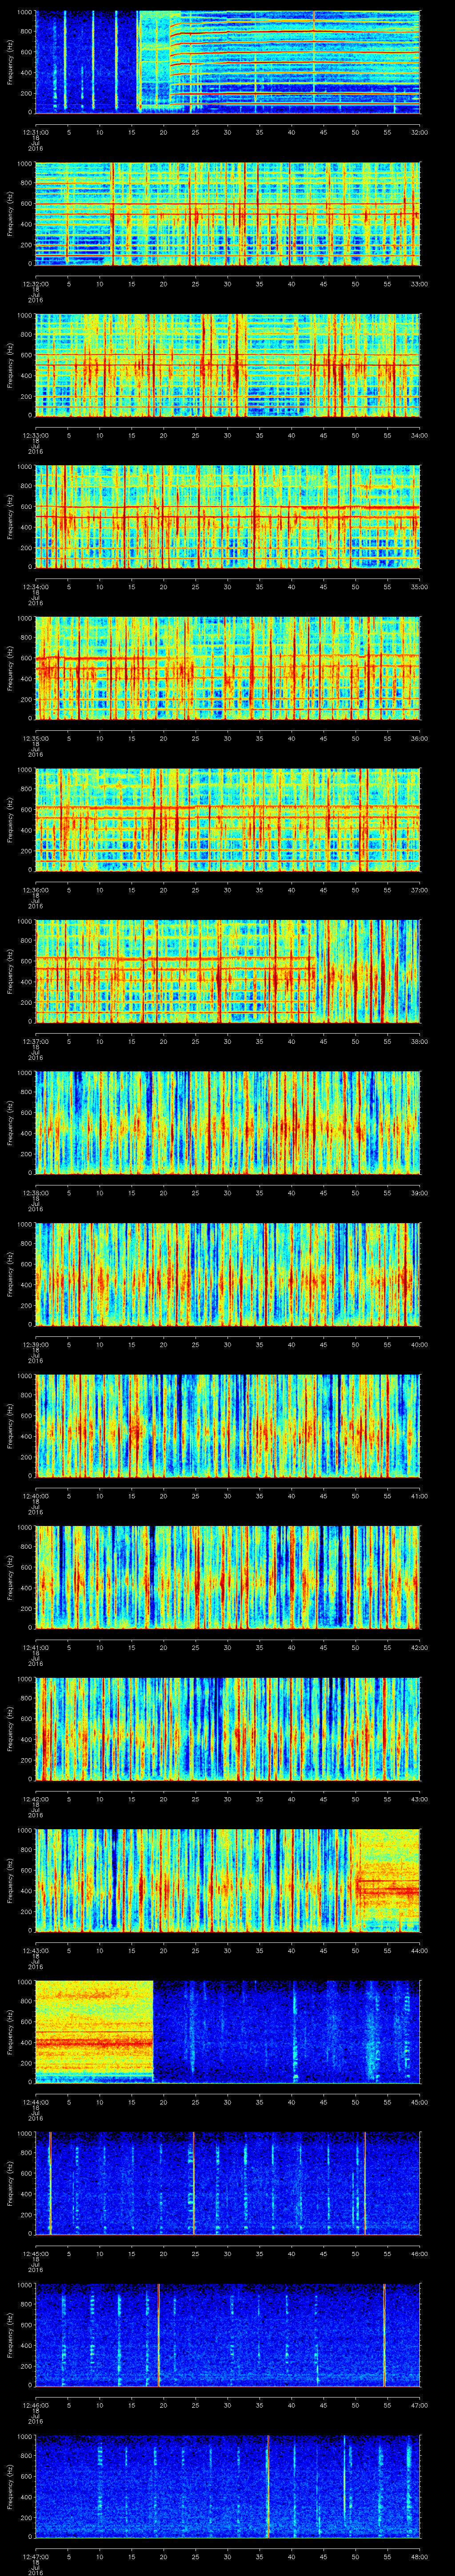Viewport: 455px width, 2576px height.
Task: Click the spectrogram panel starting at 12:33:00
Action: pyautogui.click(x=228, y=364)
